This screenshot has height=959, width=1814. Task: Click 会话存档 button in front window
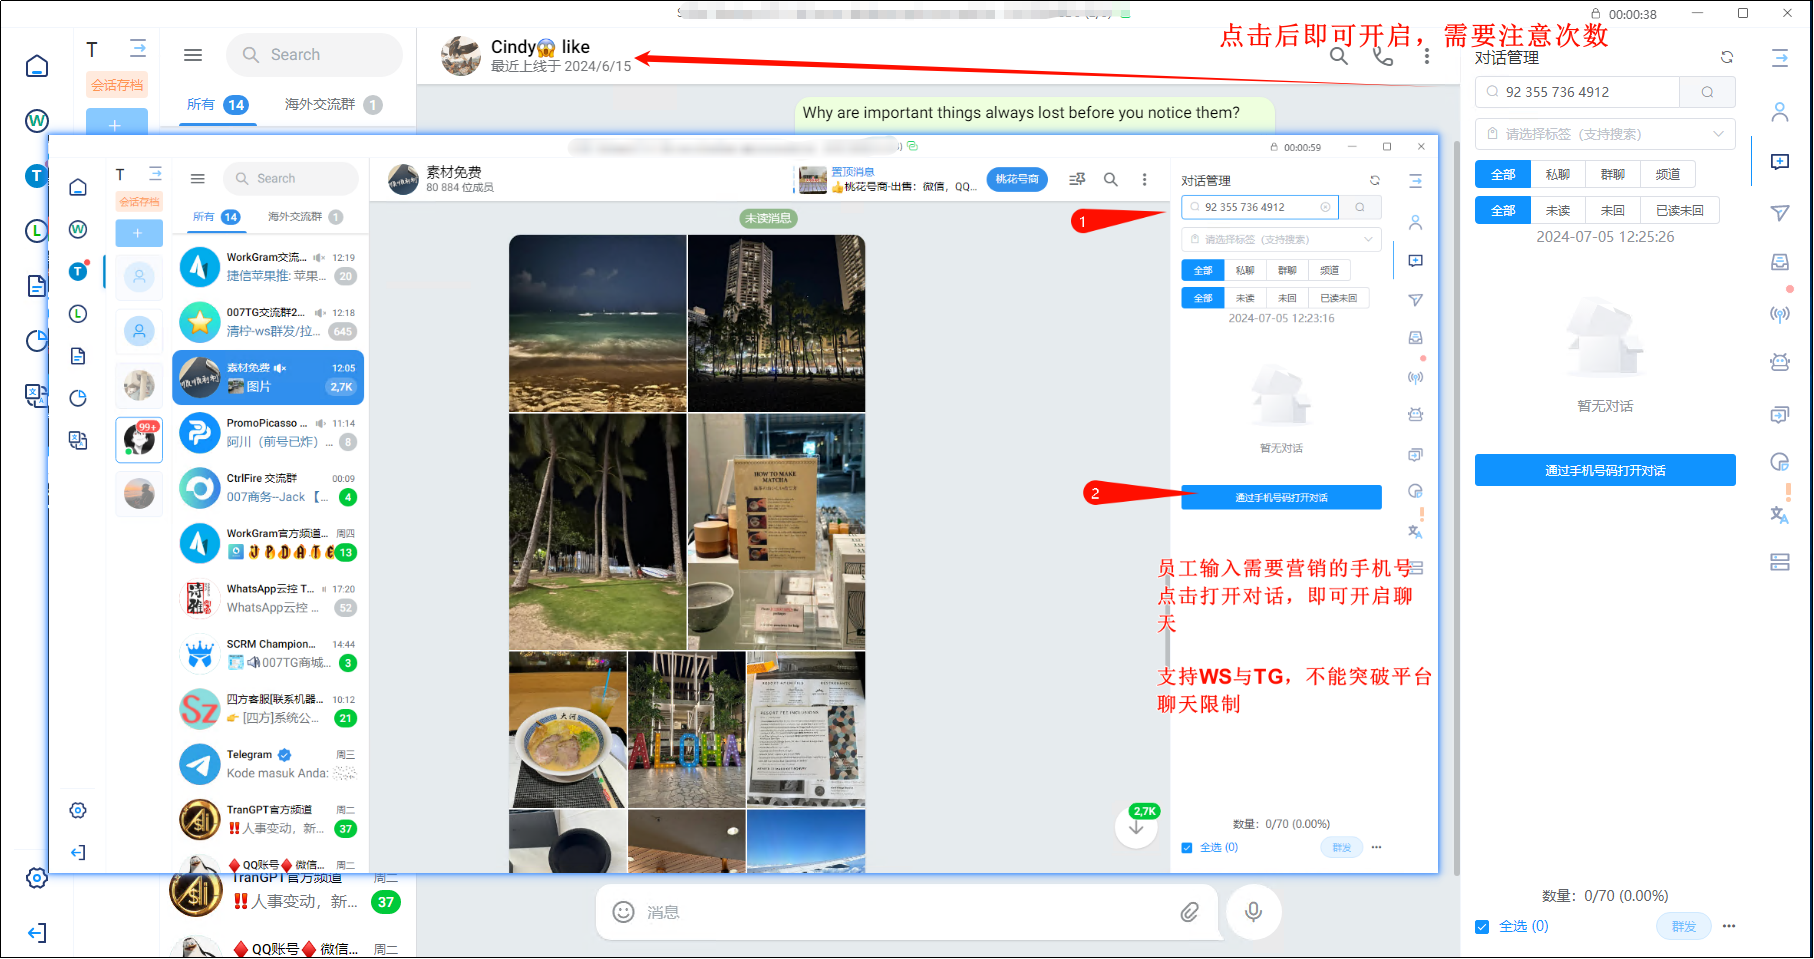click(x=139, y=202)
